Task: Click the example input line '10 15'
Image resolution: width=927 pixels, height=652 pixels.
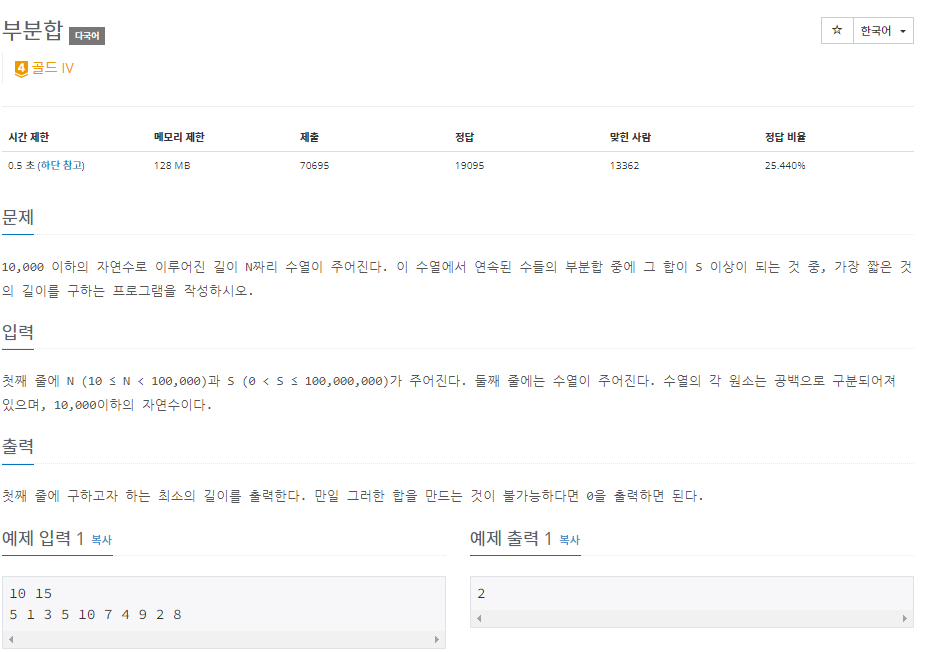Action: [31, 593]
